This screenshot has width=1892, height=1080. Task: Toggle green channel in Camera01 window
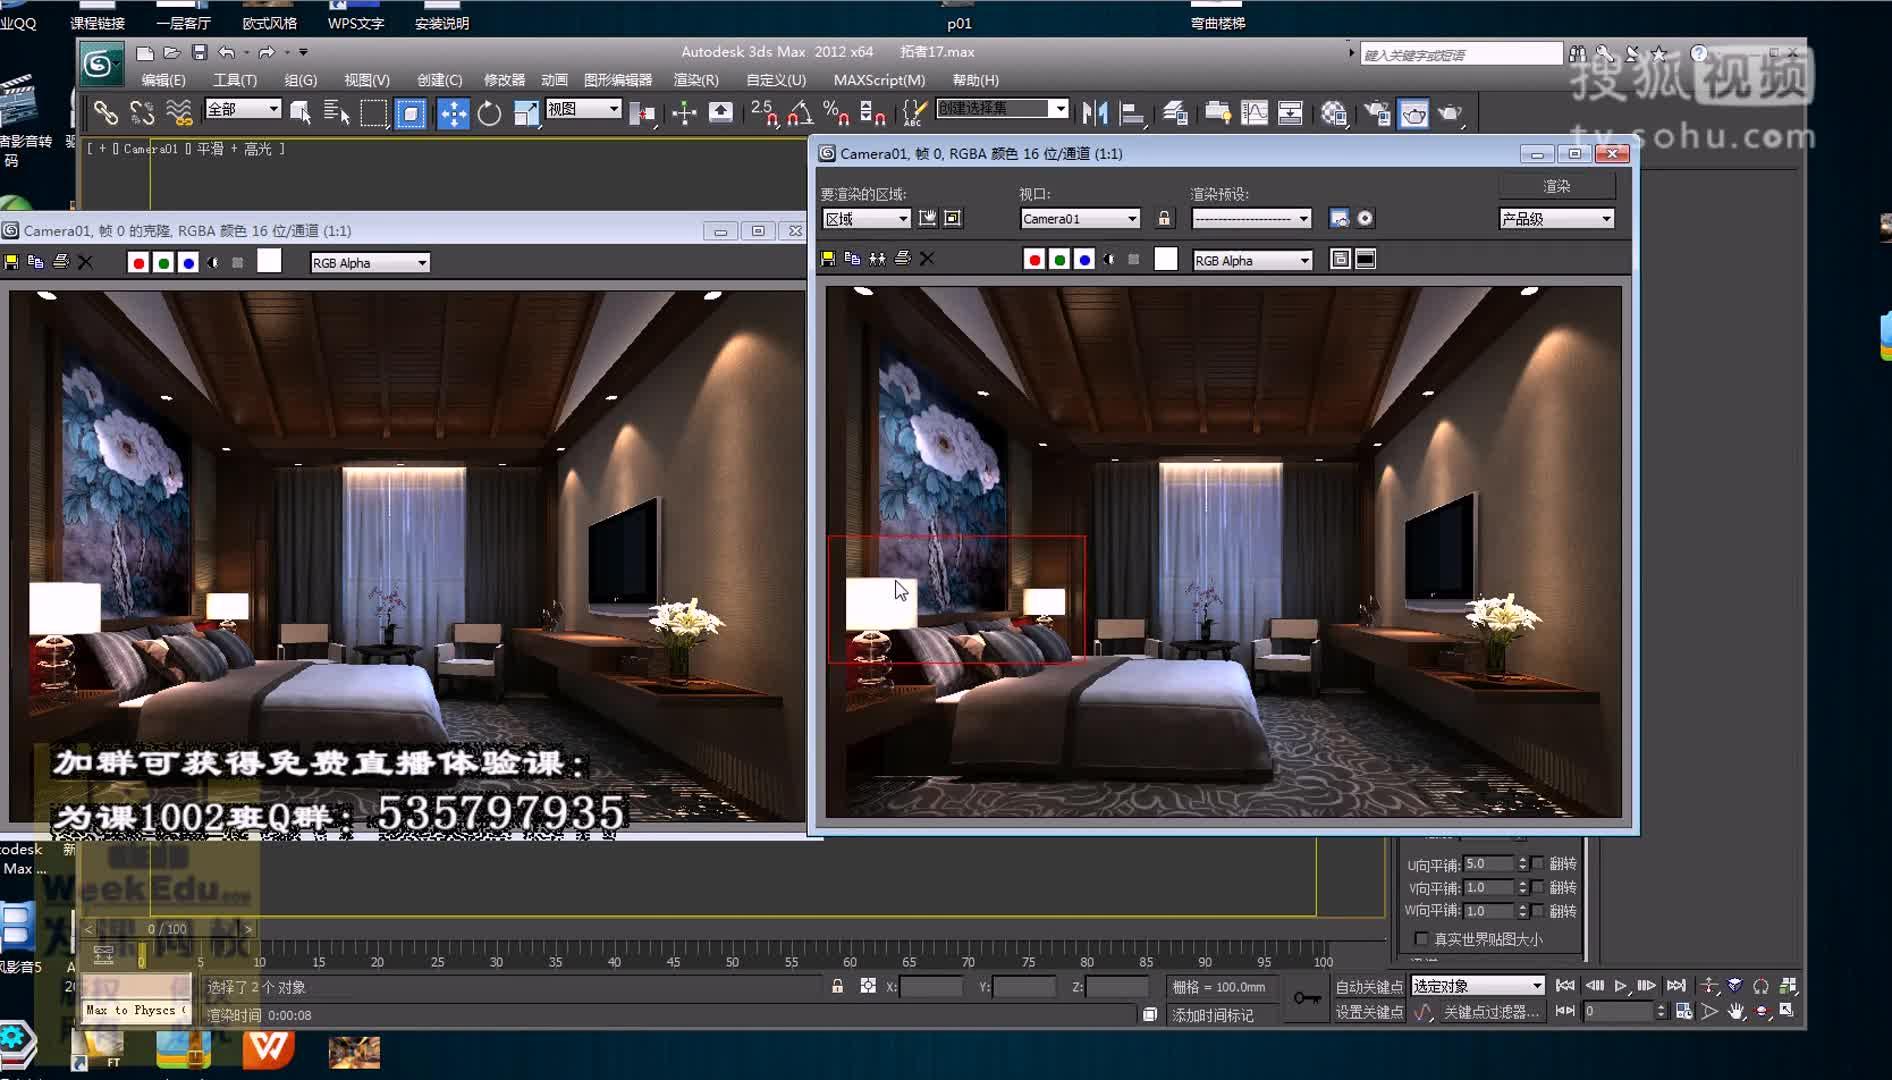[1060, 260]
